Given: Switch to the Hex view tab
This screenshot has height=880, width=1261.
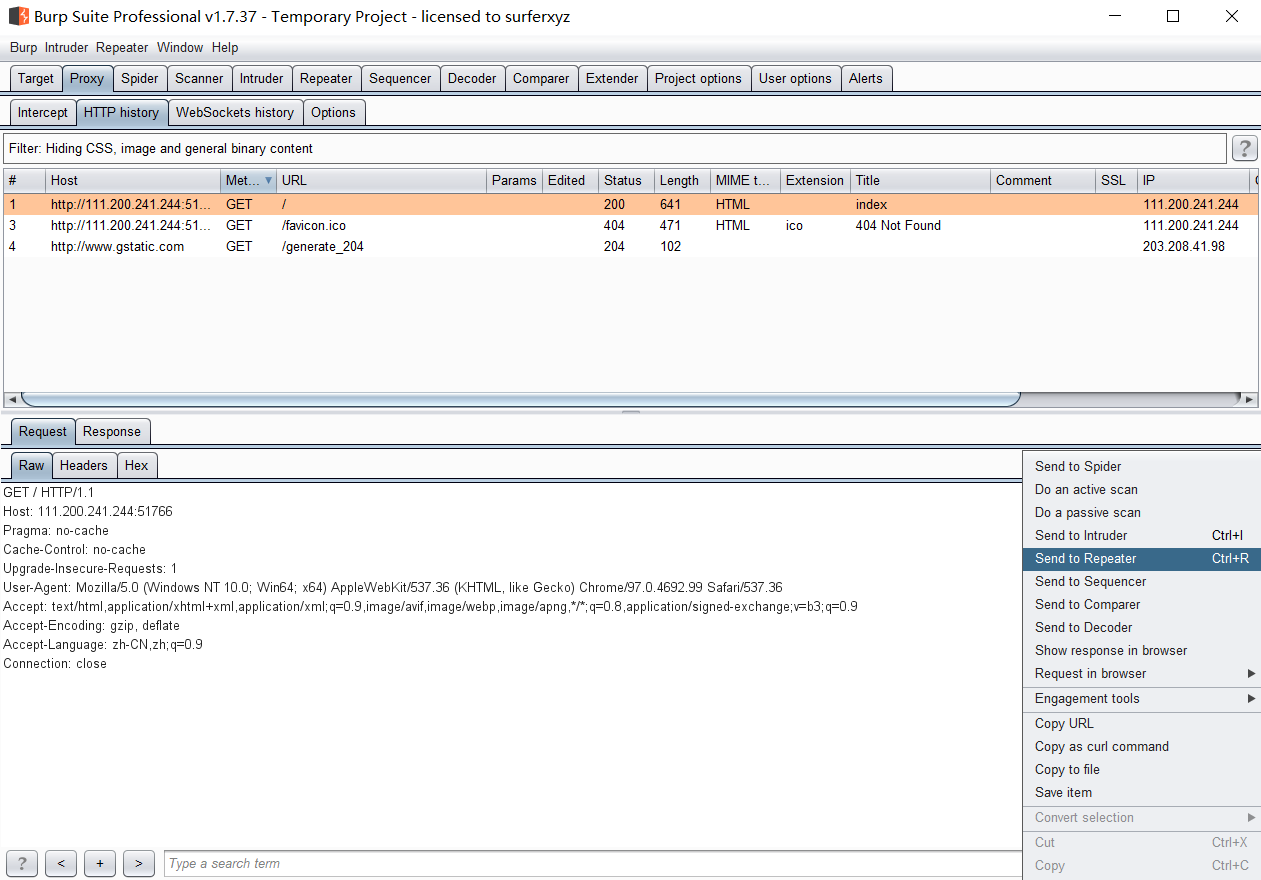Looking at the screenshot, I should [137, 466].
